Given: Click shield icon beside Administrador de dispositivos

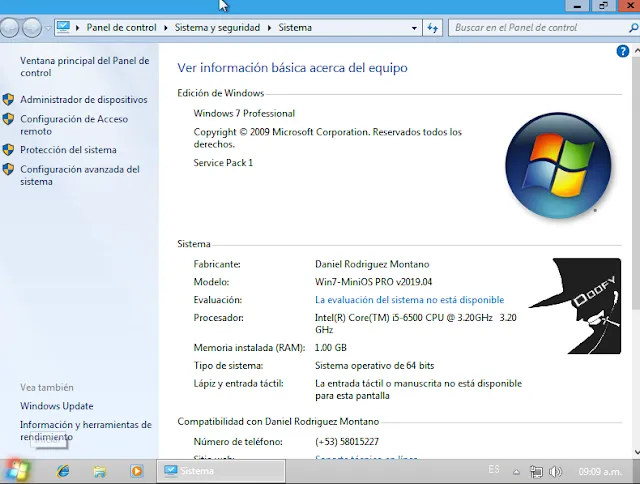Looking at the screenshot, I should (x=8, y=100).
